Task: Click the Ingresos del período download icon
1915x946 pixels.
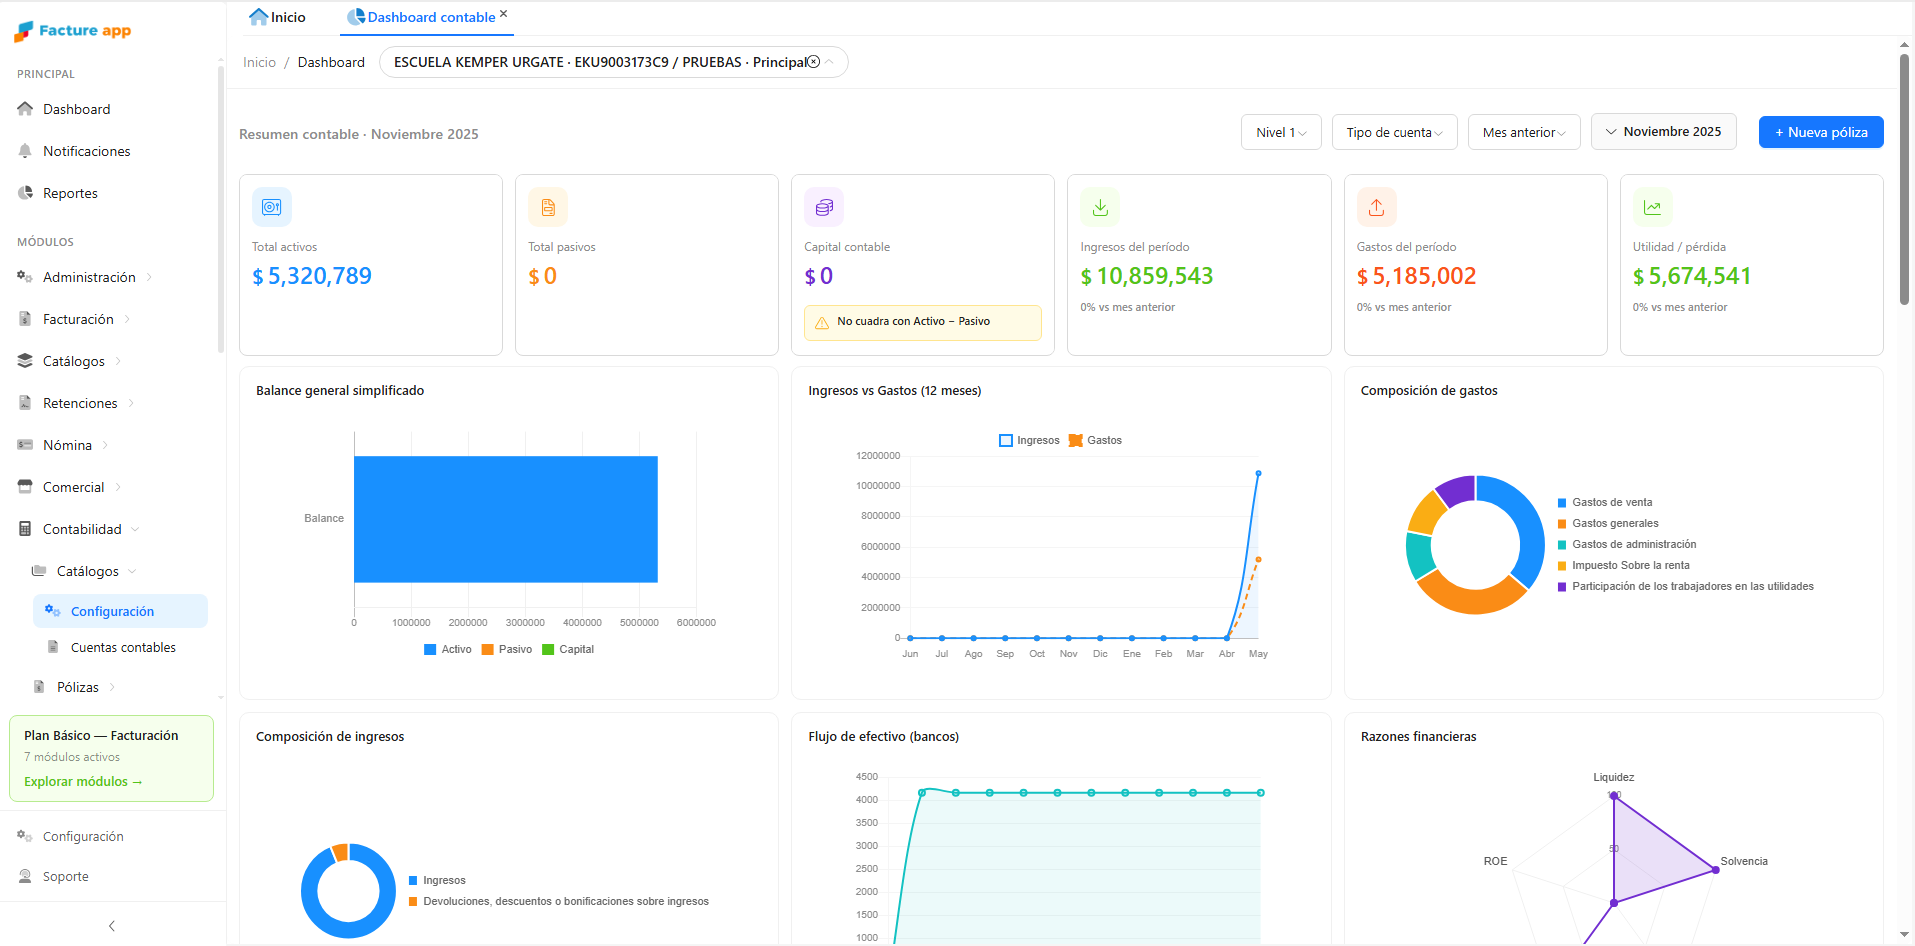Action: coord(1100,207)
